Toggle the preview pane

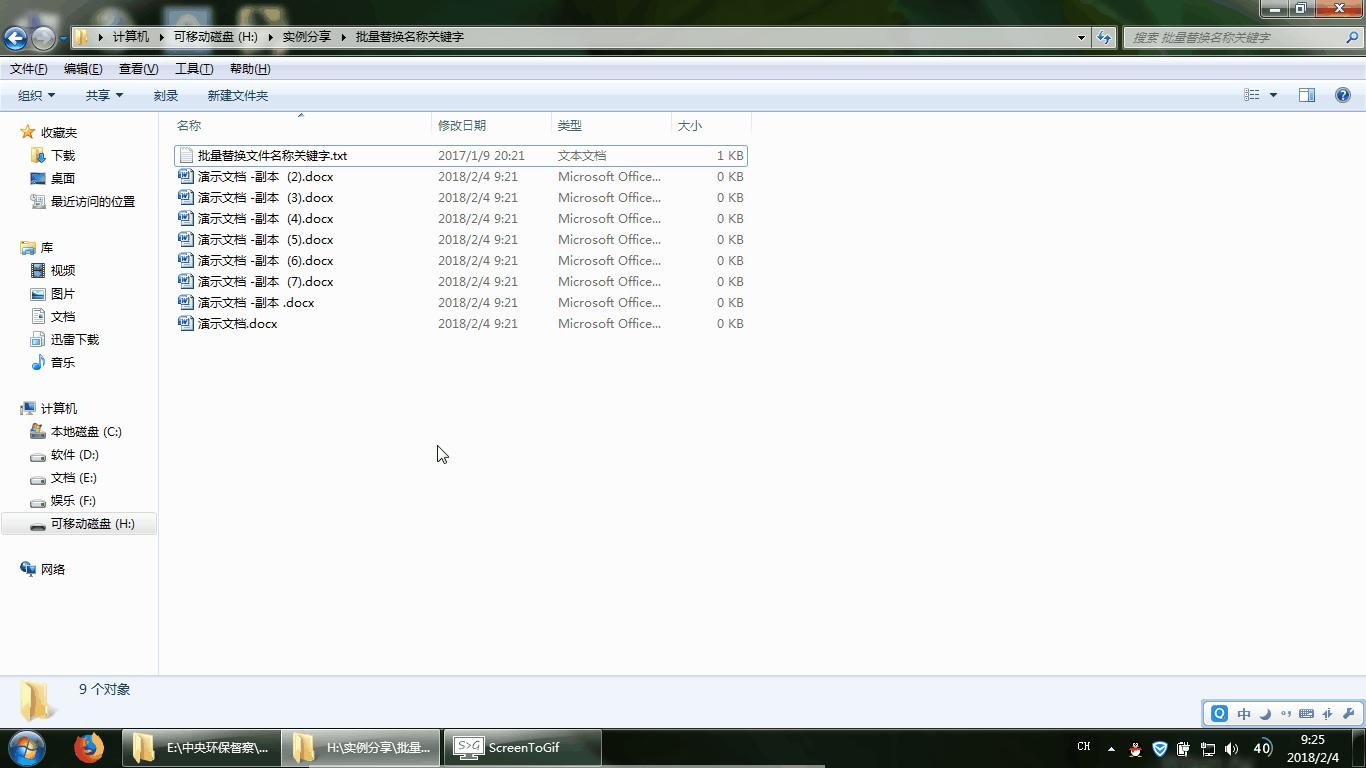click(1307, 95)
